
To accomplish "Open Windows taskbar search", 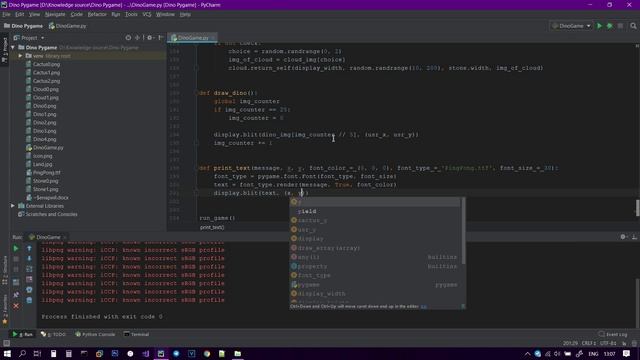I will [22, 353].
